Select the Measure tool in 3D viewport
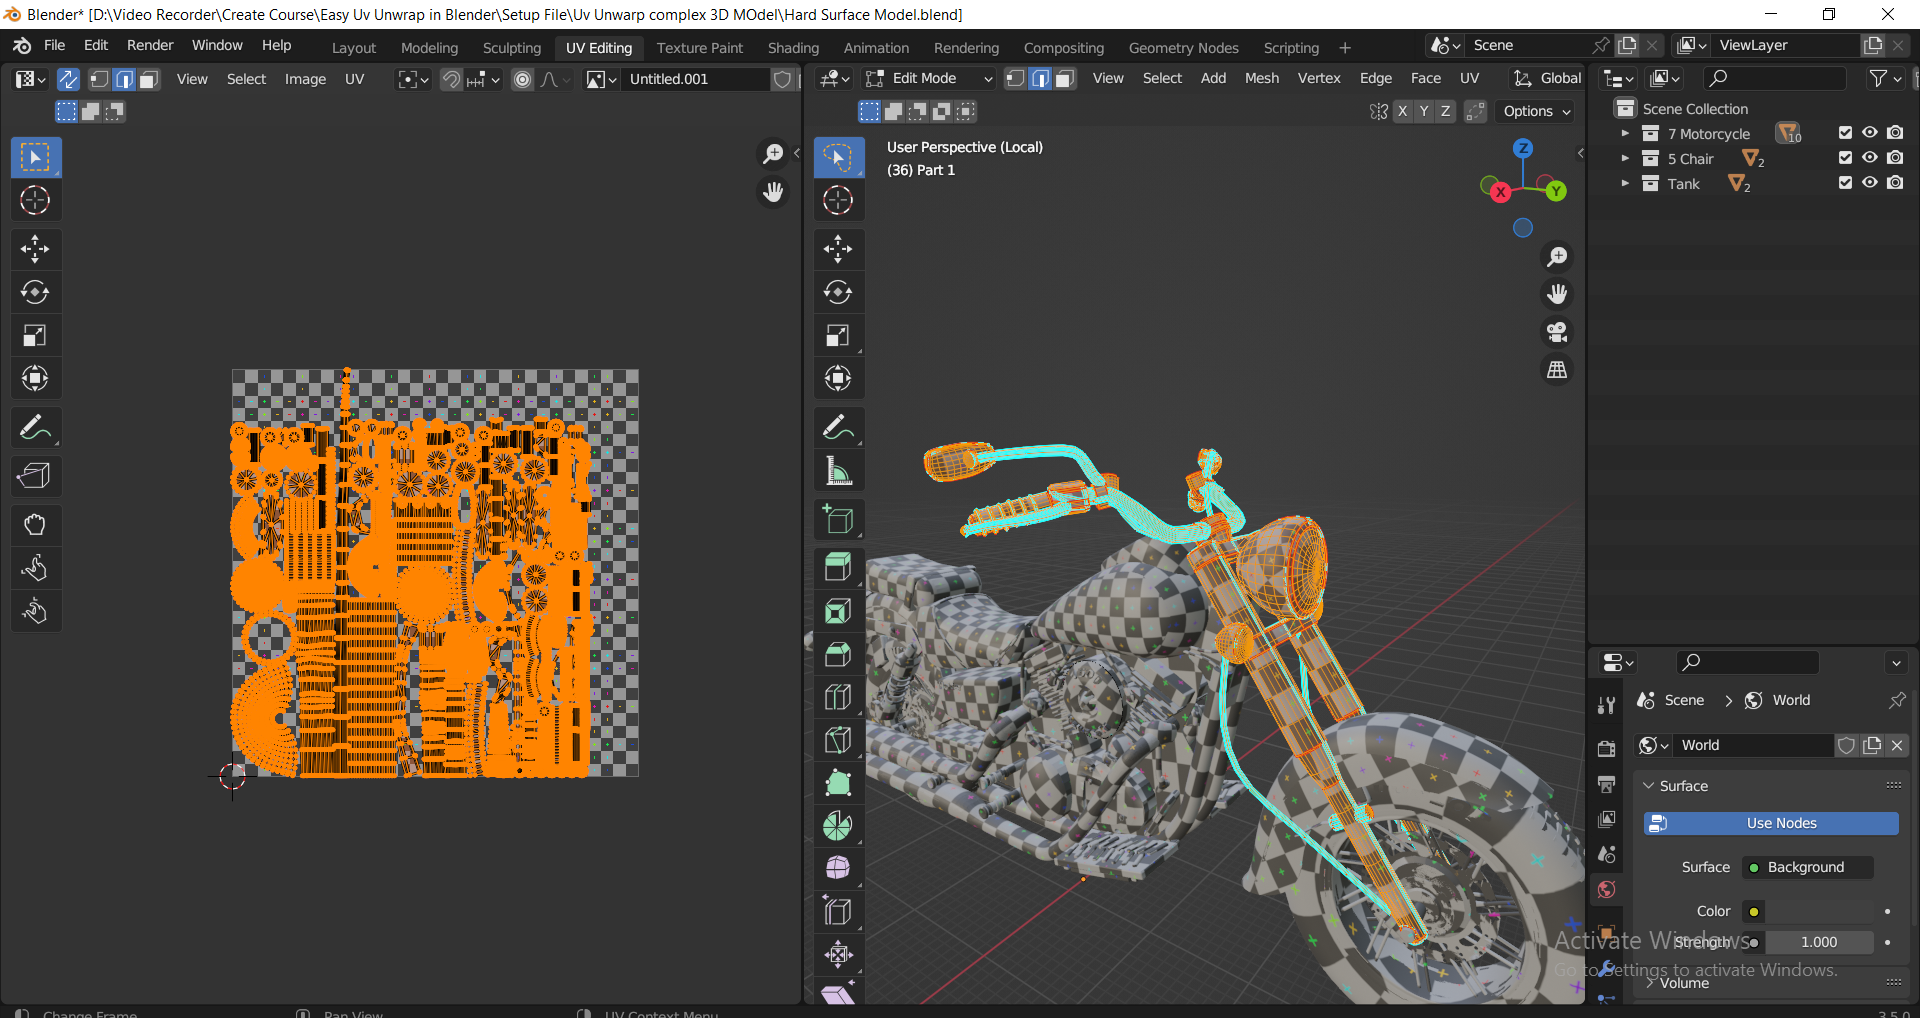 838,469
